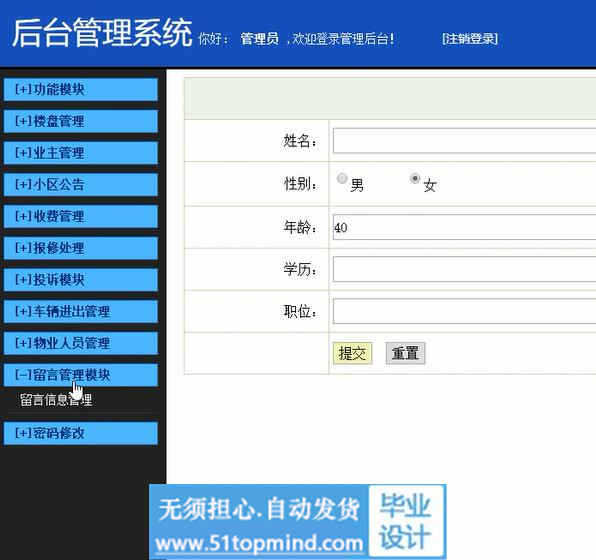Open the 留言信息管理 submenu item
The image size is (596, 560).
pos(56,400)
